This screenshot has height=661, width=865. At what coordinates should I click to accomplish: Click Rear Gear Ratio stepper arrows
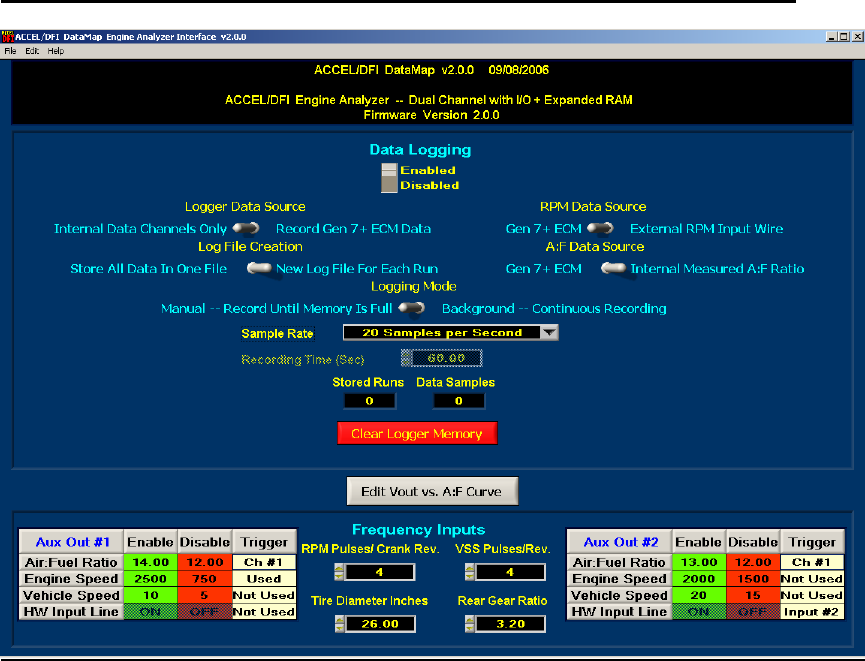point(469,624)
